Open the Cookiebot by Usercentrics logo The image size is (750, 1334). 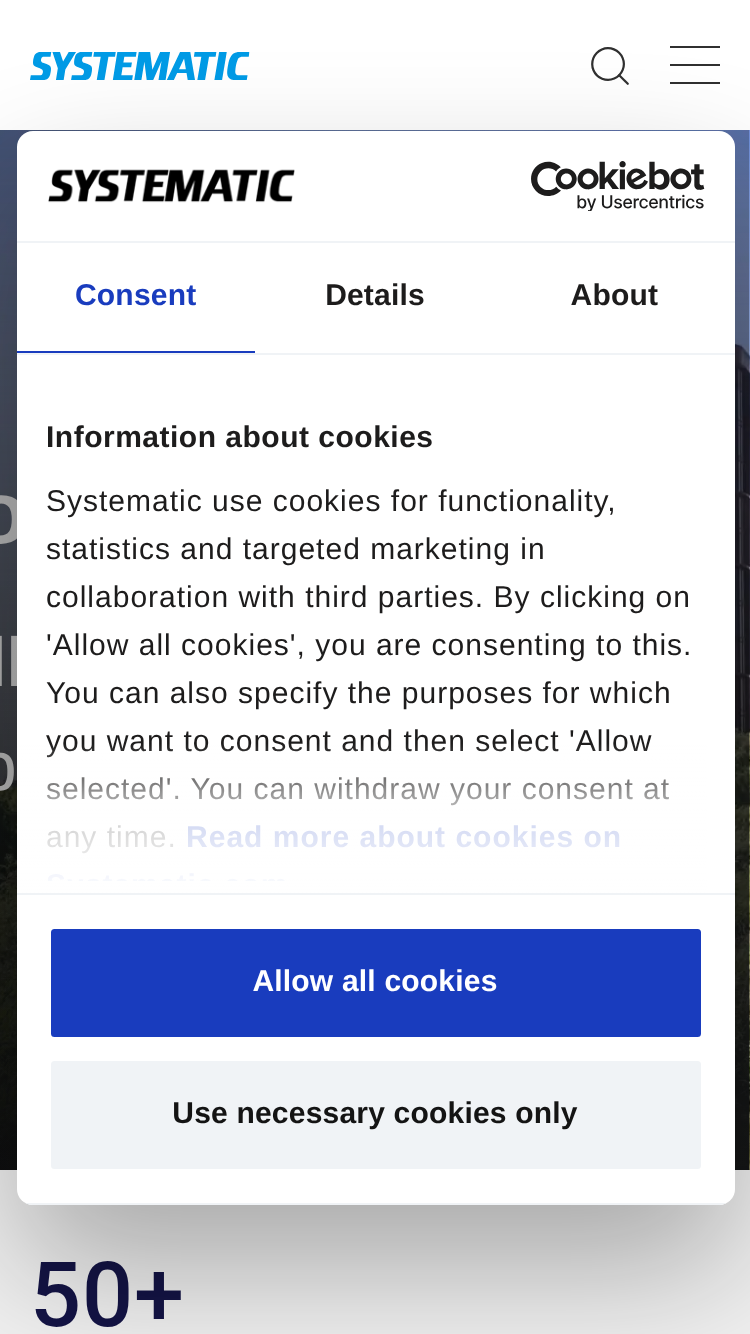coord(617,186)
